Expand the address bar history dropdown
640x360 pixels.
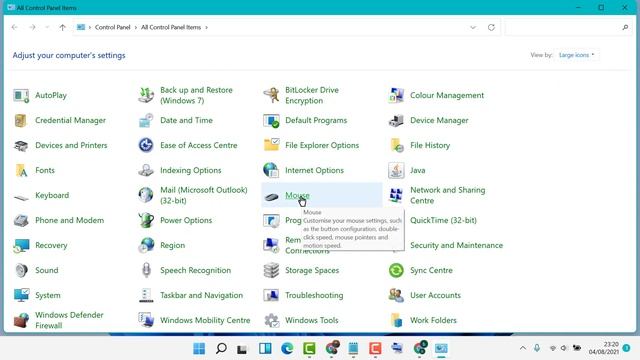click(473, 27)
